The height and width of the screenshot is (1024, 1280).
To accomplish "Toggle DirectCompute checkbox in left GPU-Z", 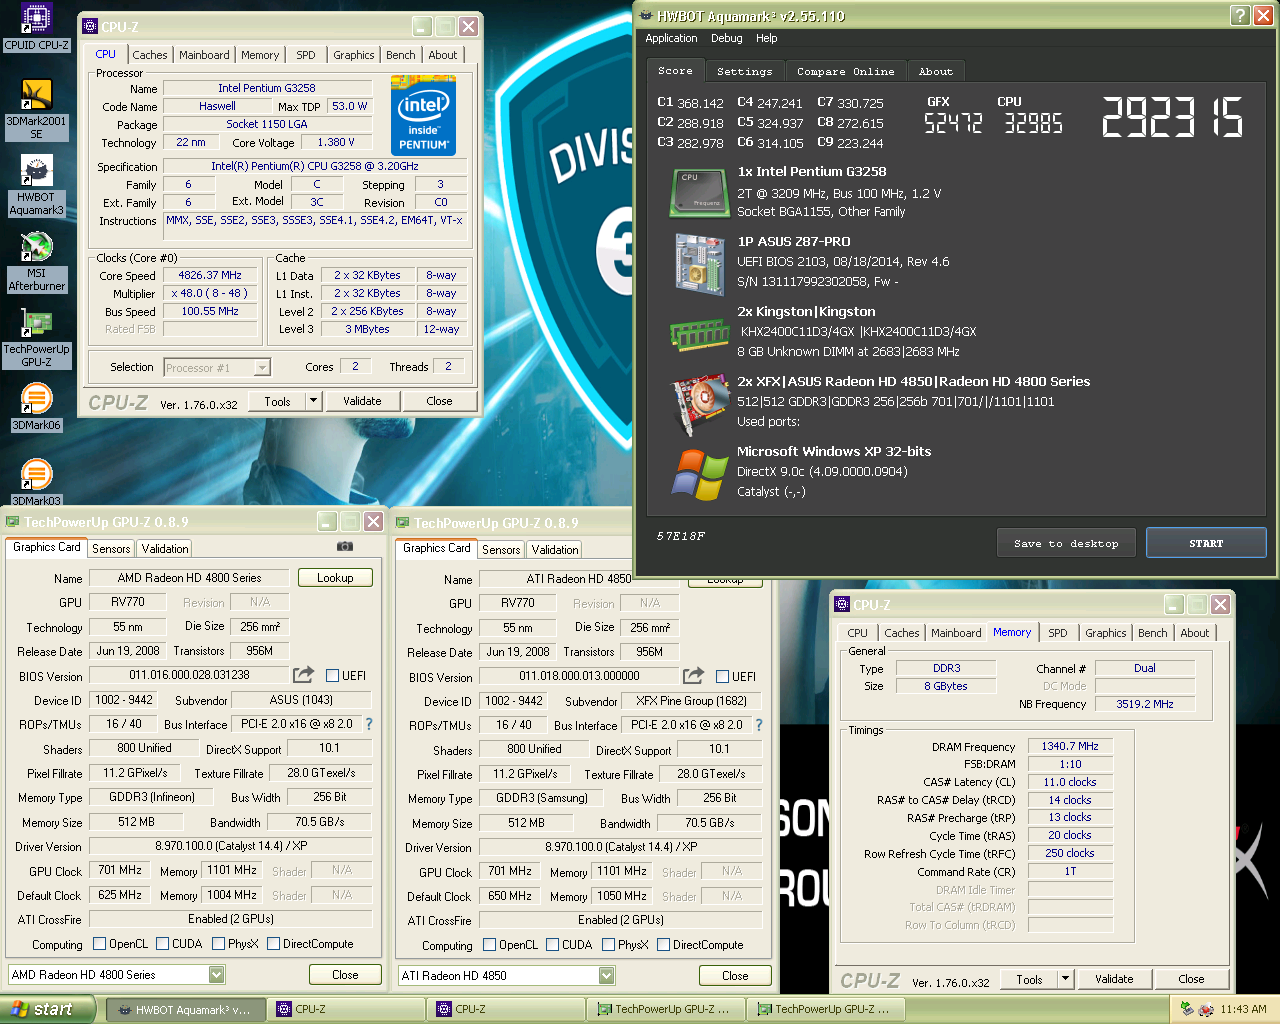I will coord(273,944).
